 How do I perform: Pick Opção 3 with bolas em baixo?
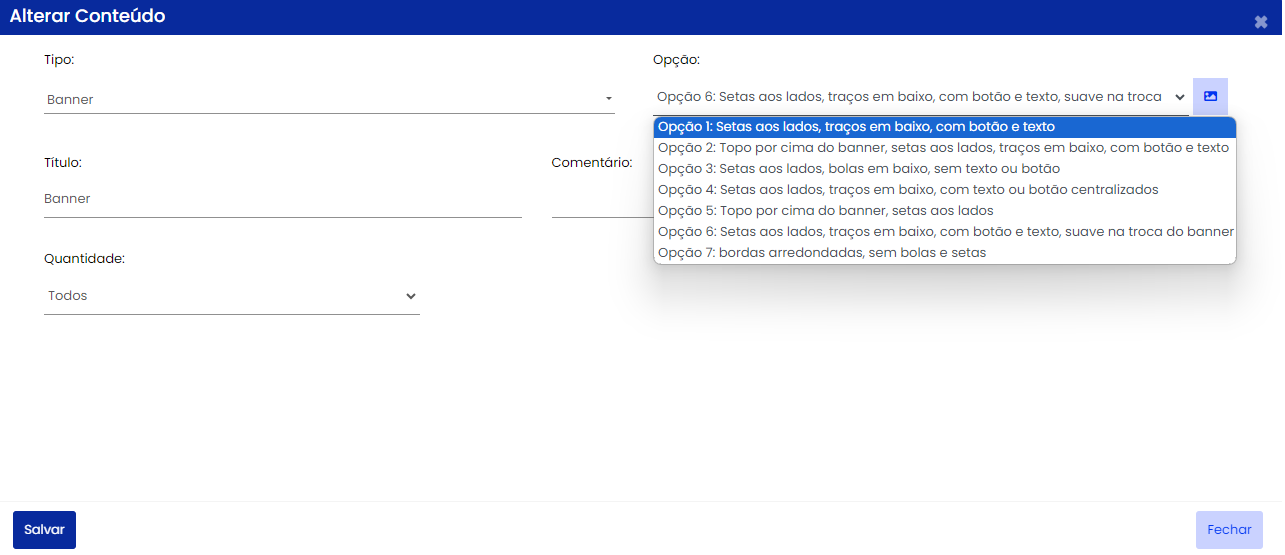(x=945, y=169)
